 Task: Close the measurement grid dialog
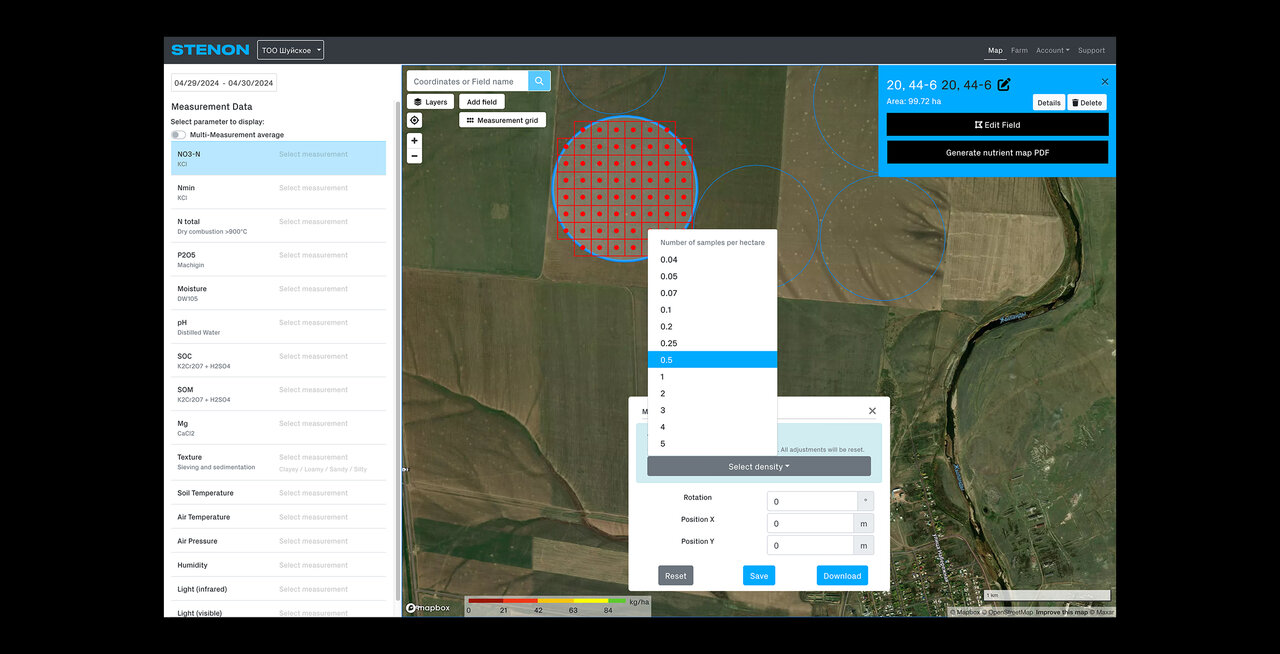tap(872, 411)
